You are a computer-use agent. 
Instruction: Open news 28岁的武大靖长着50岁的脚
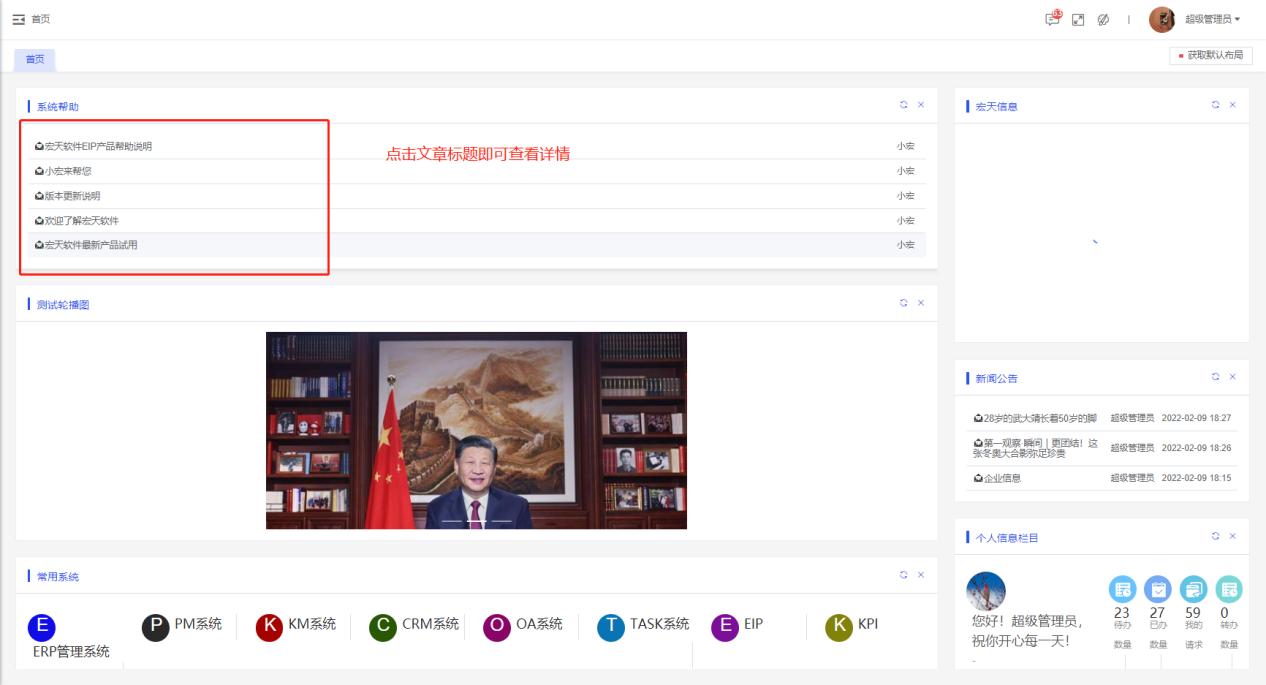(x=1040, y=418)
